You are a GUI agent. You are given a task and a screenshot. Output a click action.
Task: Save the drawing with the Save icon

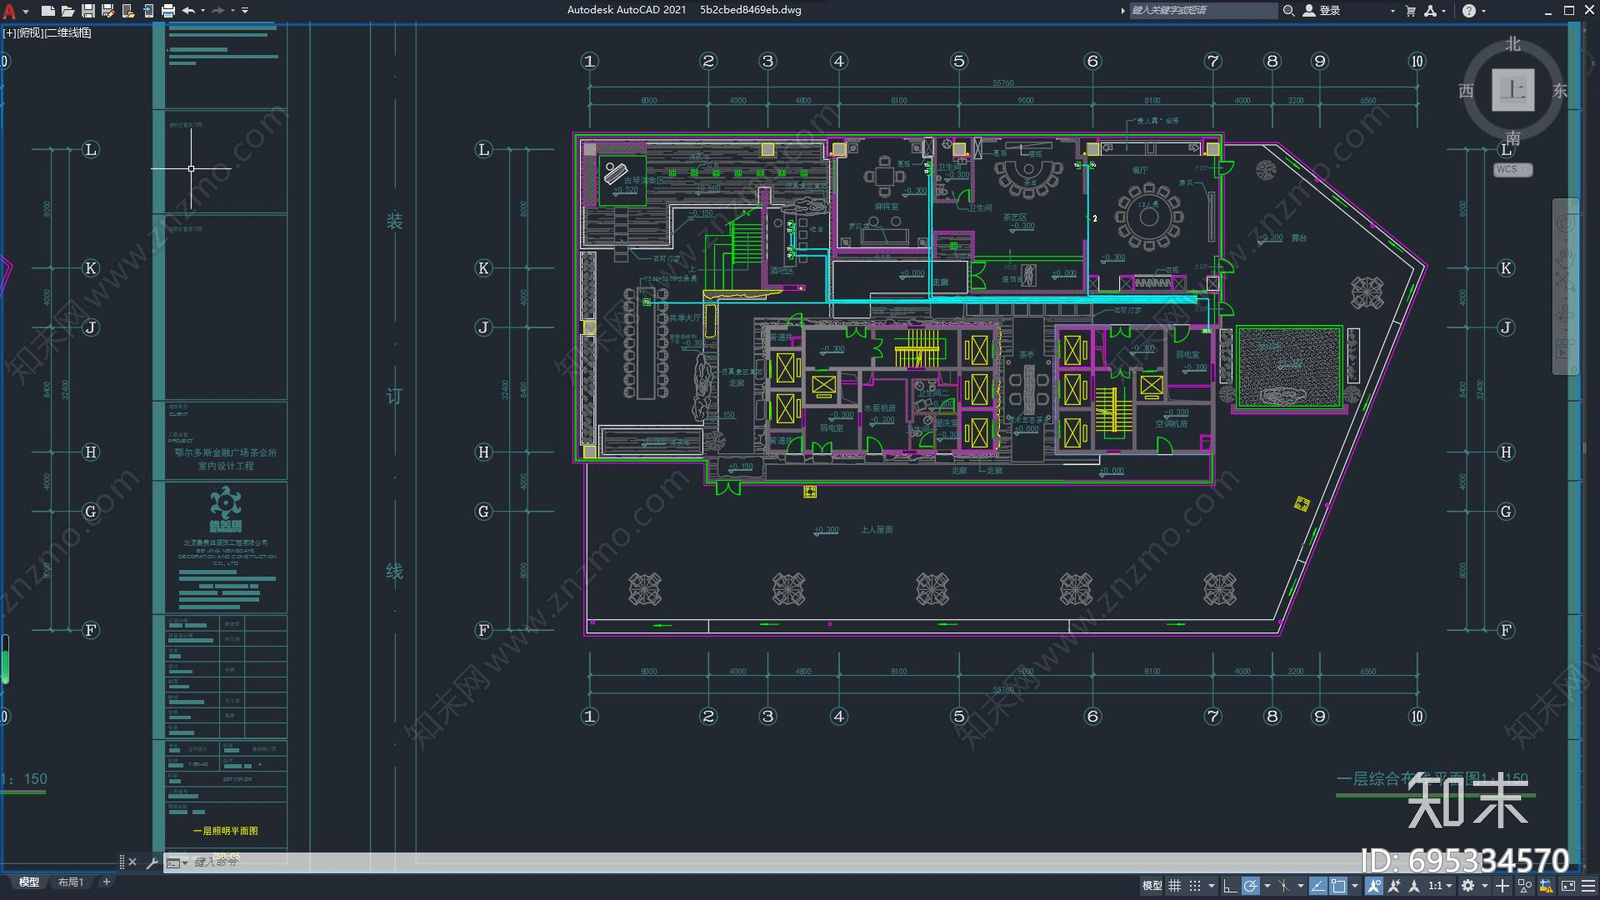pos(88,11)
